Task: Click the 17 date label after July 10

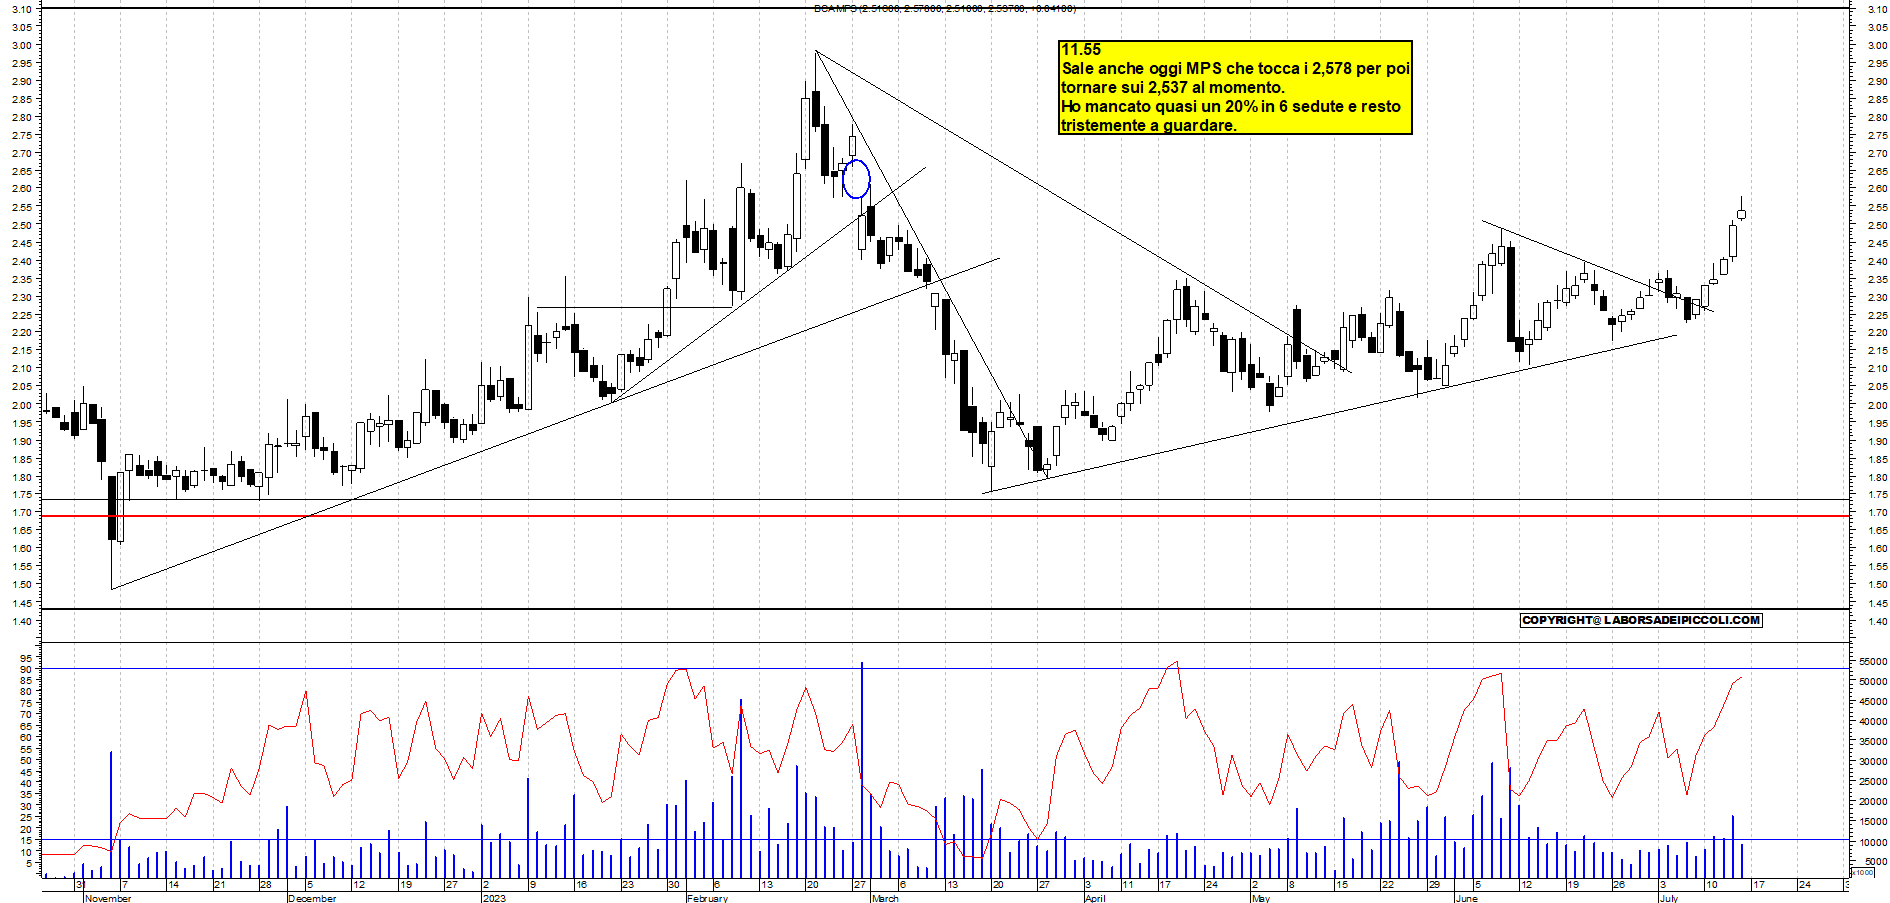Action: click(x=1758, y=885)
